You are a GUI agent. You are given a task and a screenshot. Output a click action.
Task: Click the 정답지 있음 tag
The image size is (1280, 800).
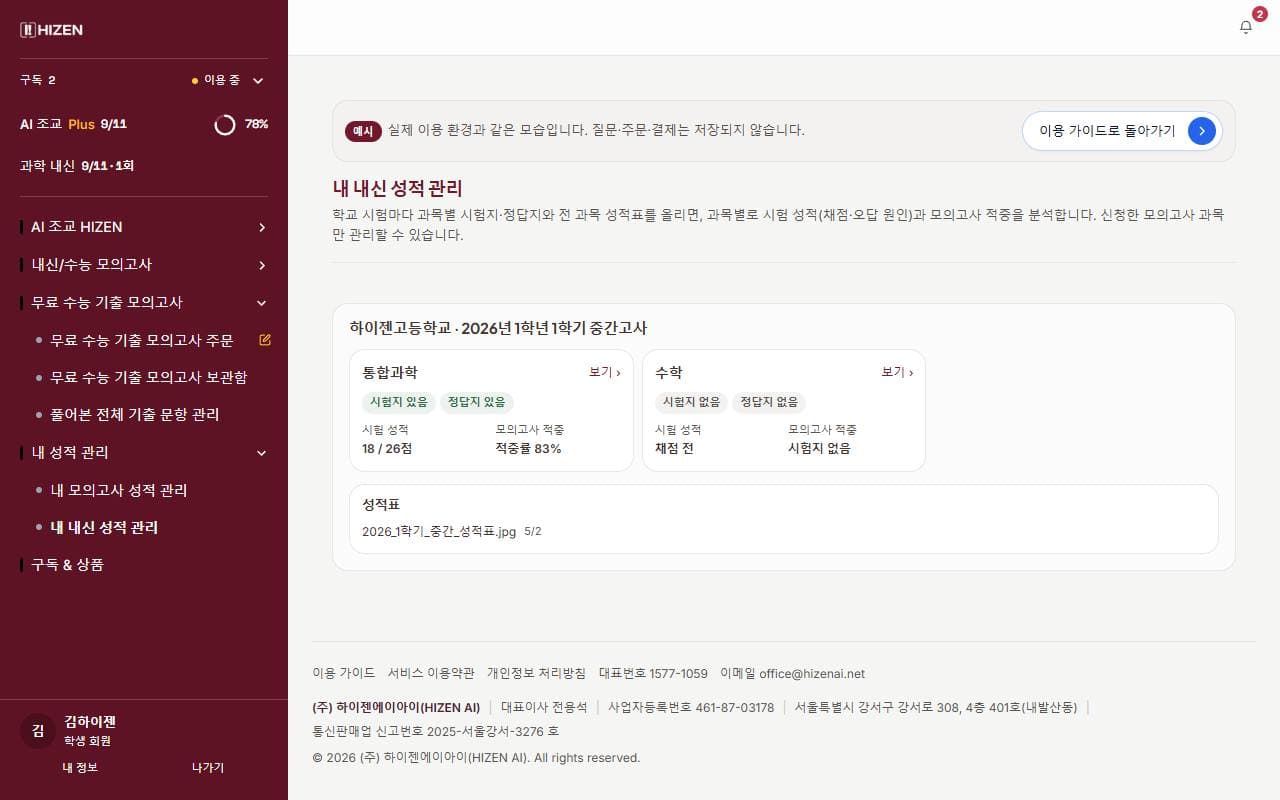point(477,402)
